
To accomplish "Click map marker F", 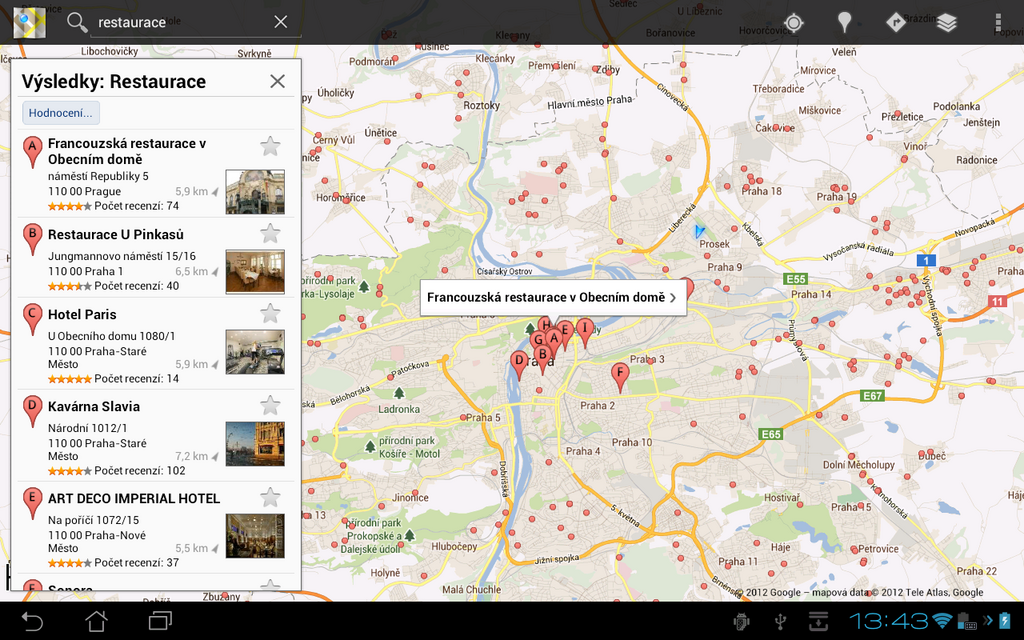I will click(619, 376).
